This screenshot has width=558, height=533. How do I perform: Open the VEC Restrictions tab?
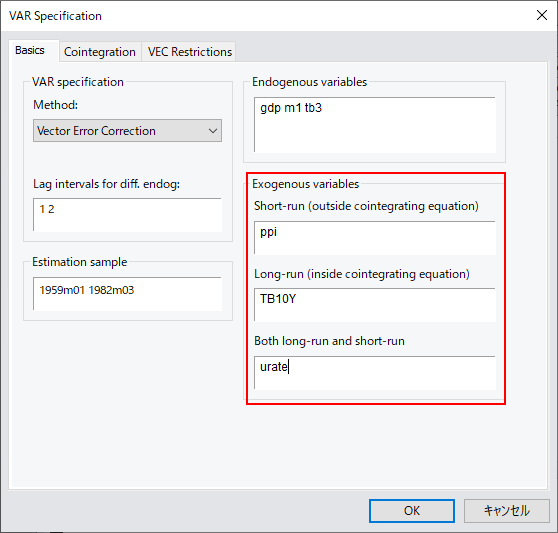(x=189, y=52)
